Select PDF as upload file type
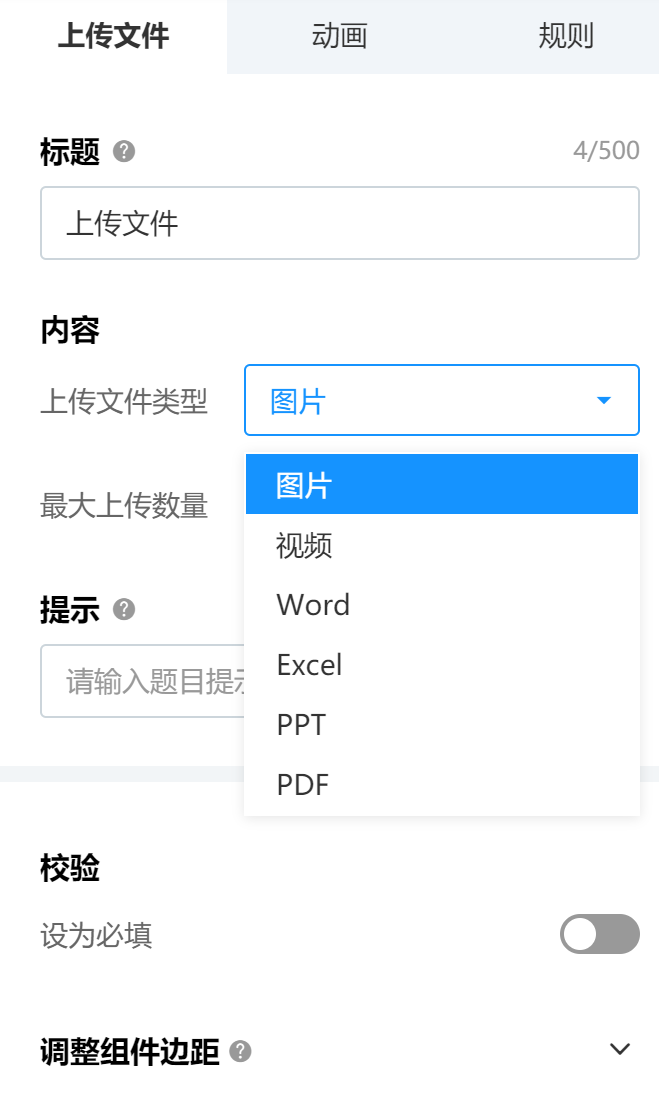 pyautogui.click(x=442, y=785)
